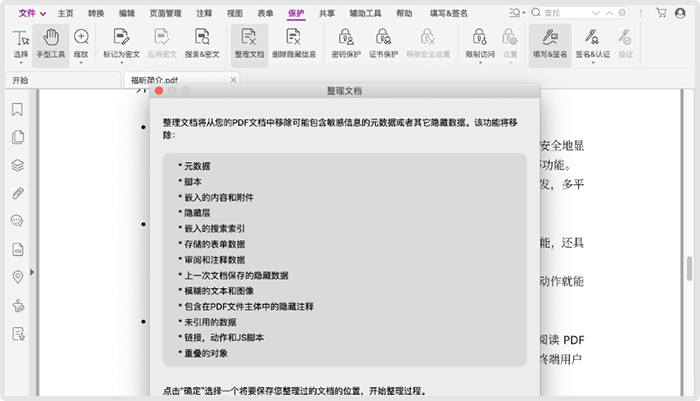Expand the 标记为密文 dropdown arrow
The width and height of the screenshot is (700, 401).
[x=121, y=63]
